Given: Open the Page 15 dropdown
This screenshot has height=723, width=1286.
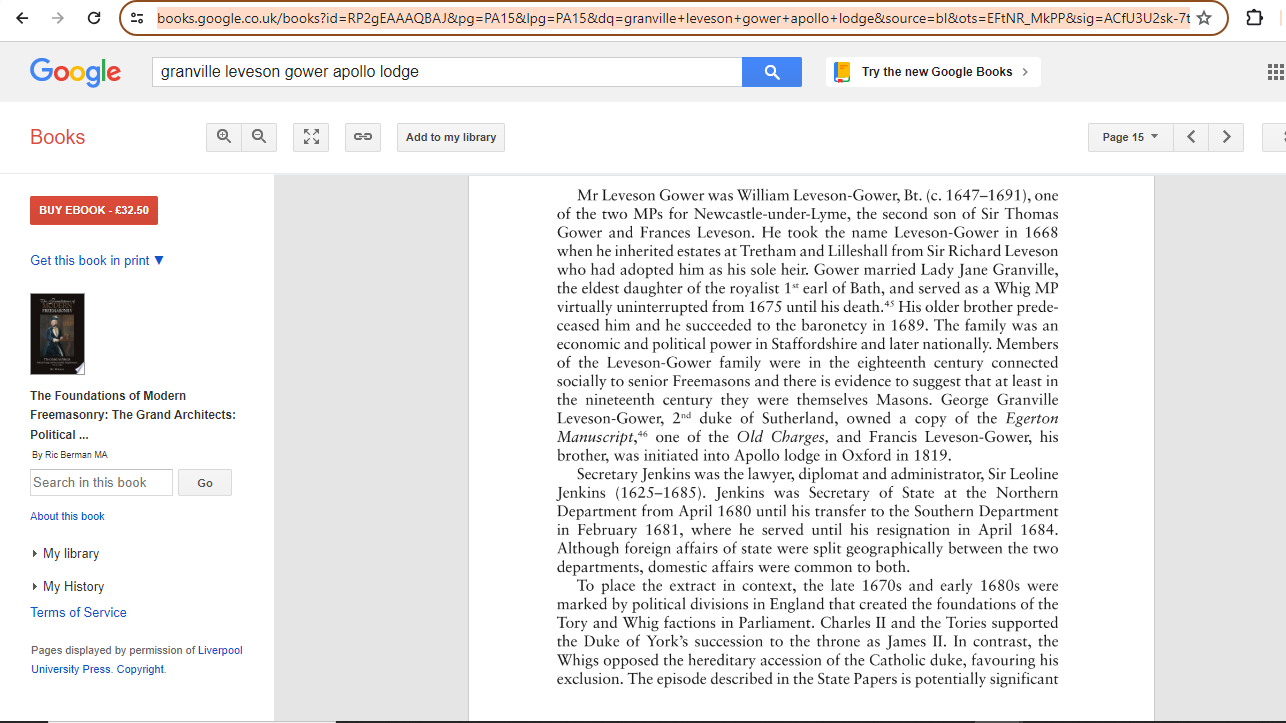Looking at the screenshot, I should (x=1130, y=137).
